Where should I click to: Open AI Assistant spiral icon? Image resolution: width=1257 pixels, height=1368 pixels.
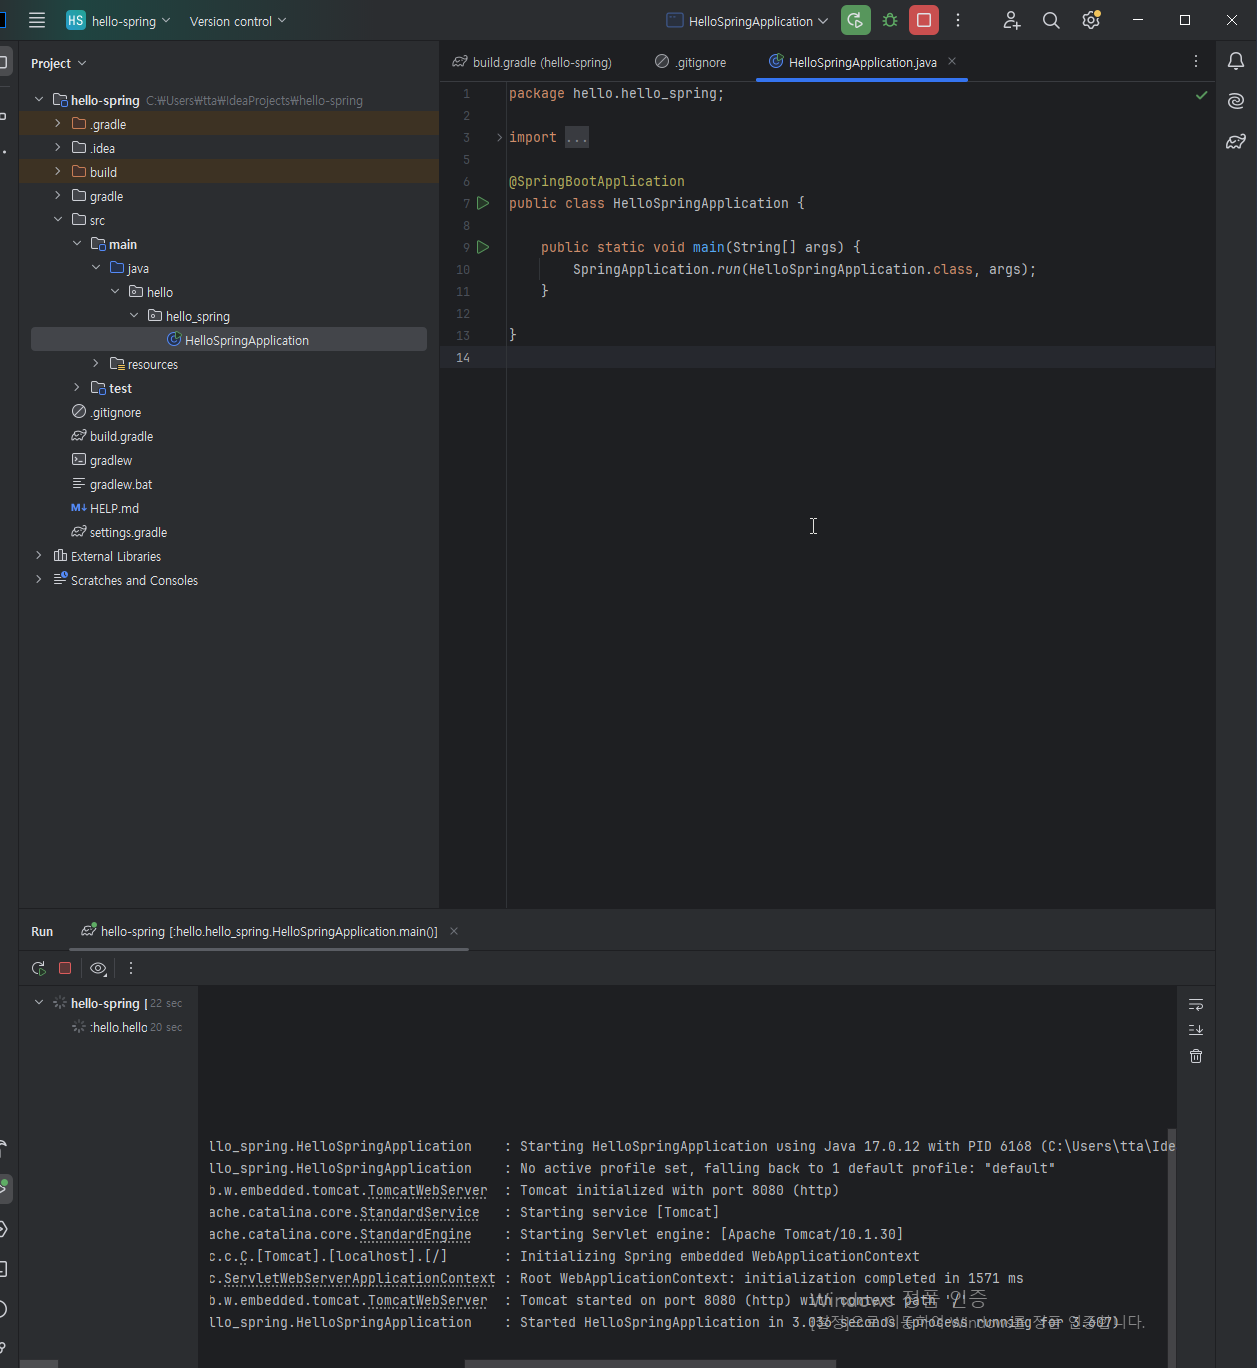coord(1236,101)
